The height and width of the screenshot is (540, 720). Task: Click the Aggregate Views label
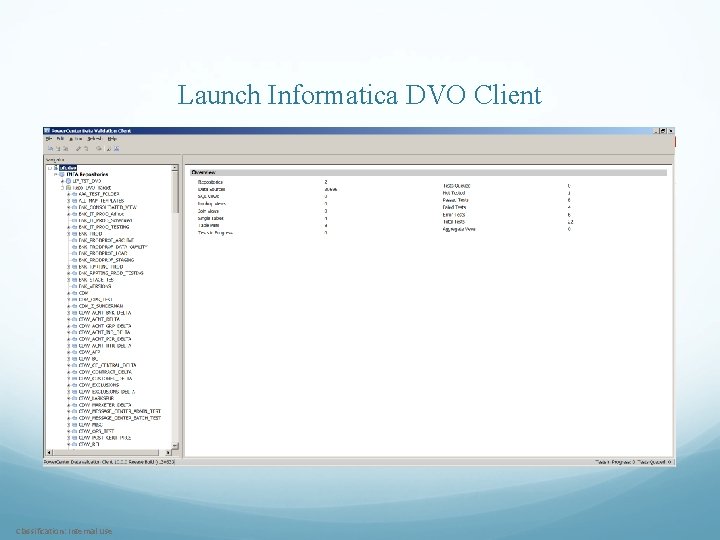click(x=459, y=229)
